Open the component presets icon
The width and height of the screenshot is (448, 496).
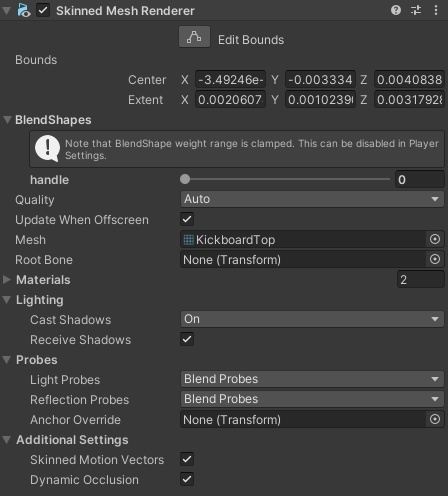pos(416,10)
